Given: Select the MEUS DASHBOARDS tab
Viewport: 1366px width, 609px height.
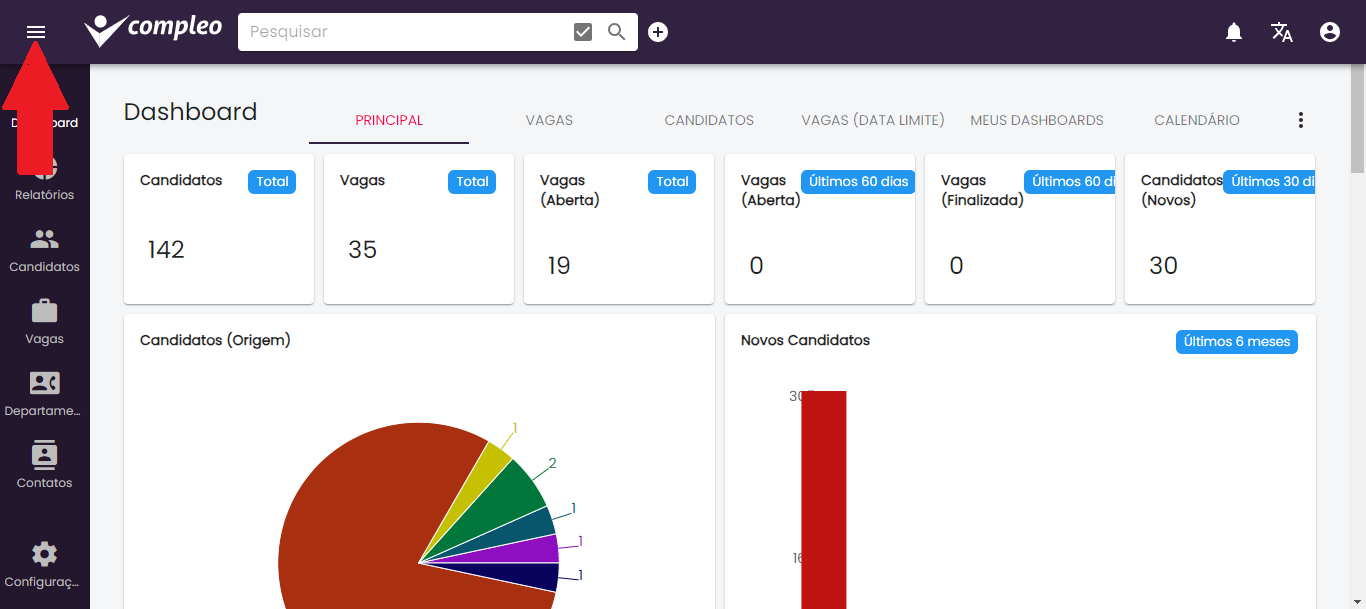Looking at the screenshot, I should [1036, 120].
